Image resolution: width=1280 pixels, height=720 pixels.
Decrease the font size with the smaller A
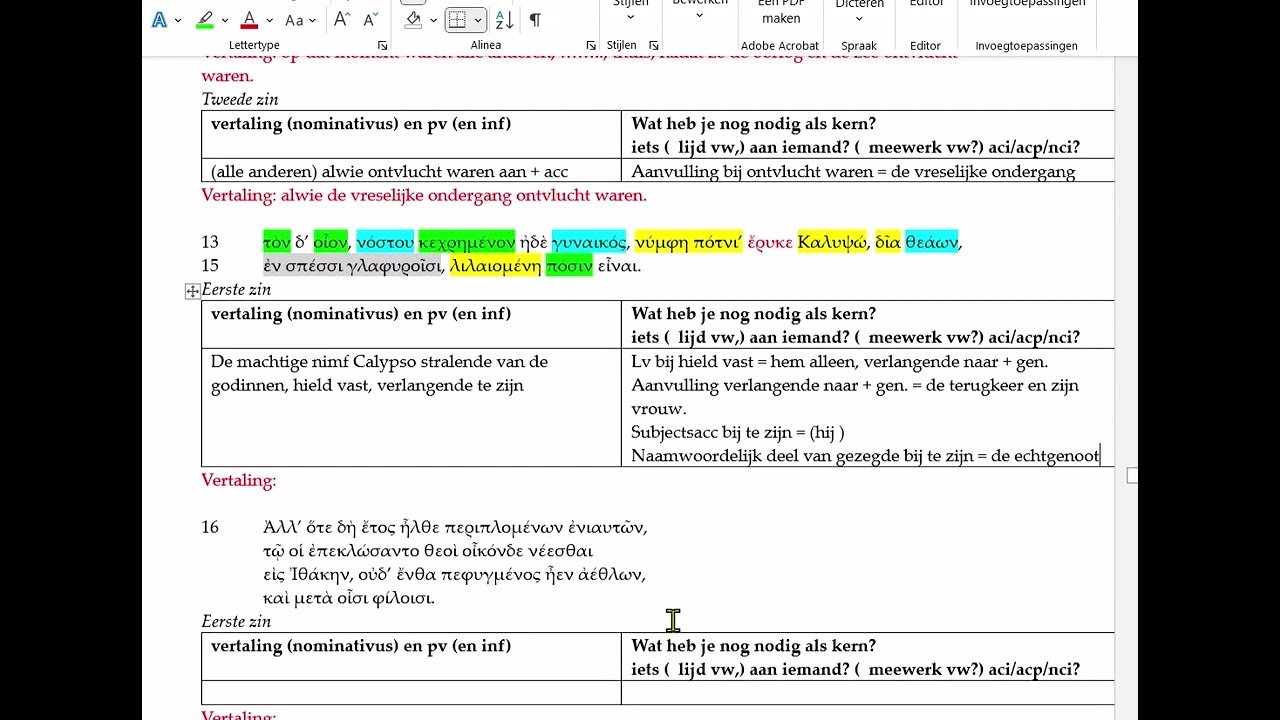(370, 20)
